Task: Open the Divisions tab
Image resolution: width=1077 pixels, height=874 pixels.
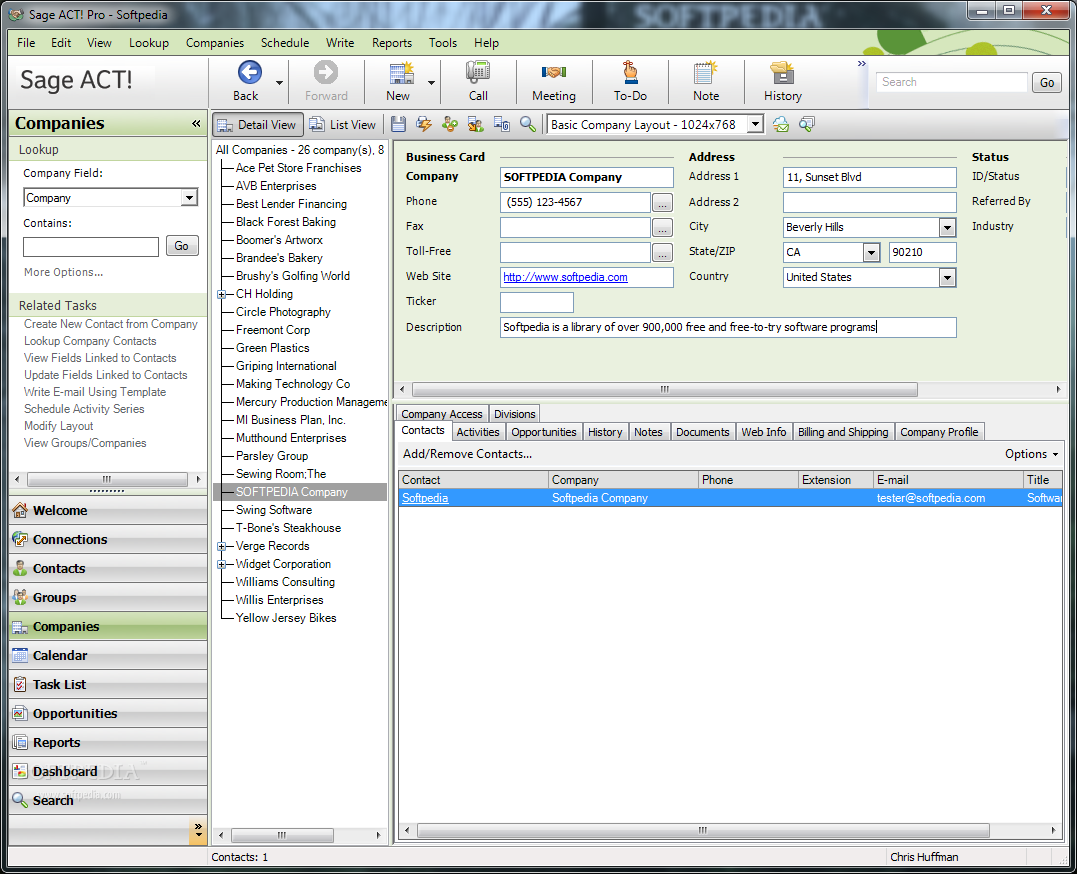Action: tap(514, 414)
